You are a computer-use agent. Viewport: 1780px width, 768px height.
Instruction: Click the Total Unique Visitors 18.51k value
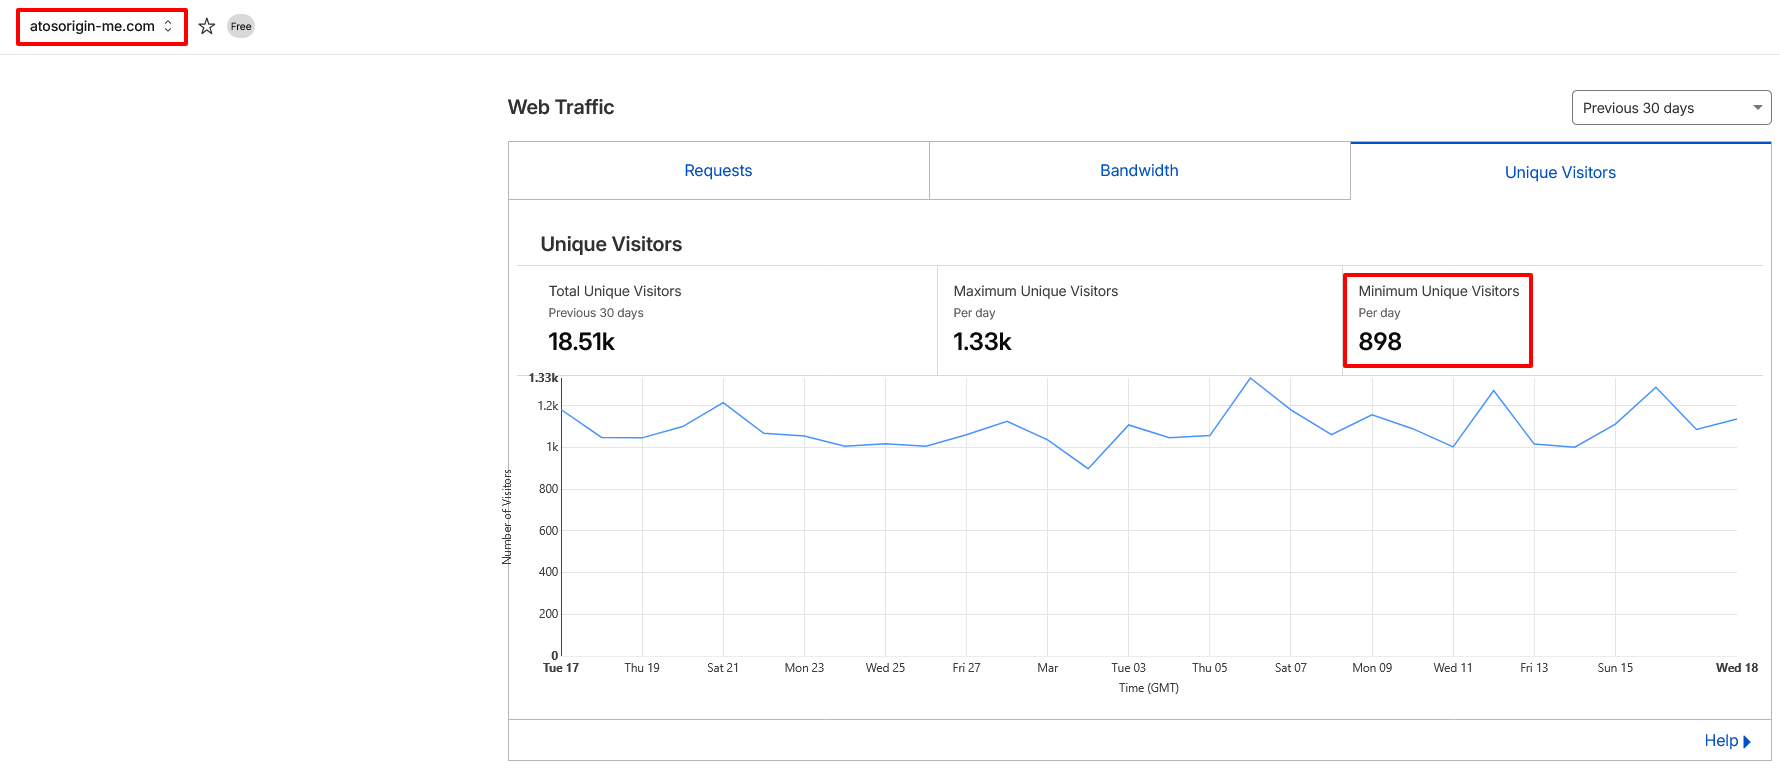581,342
